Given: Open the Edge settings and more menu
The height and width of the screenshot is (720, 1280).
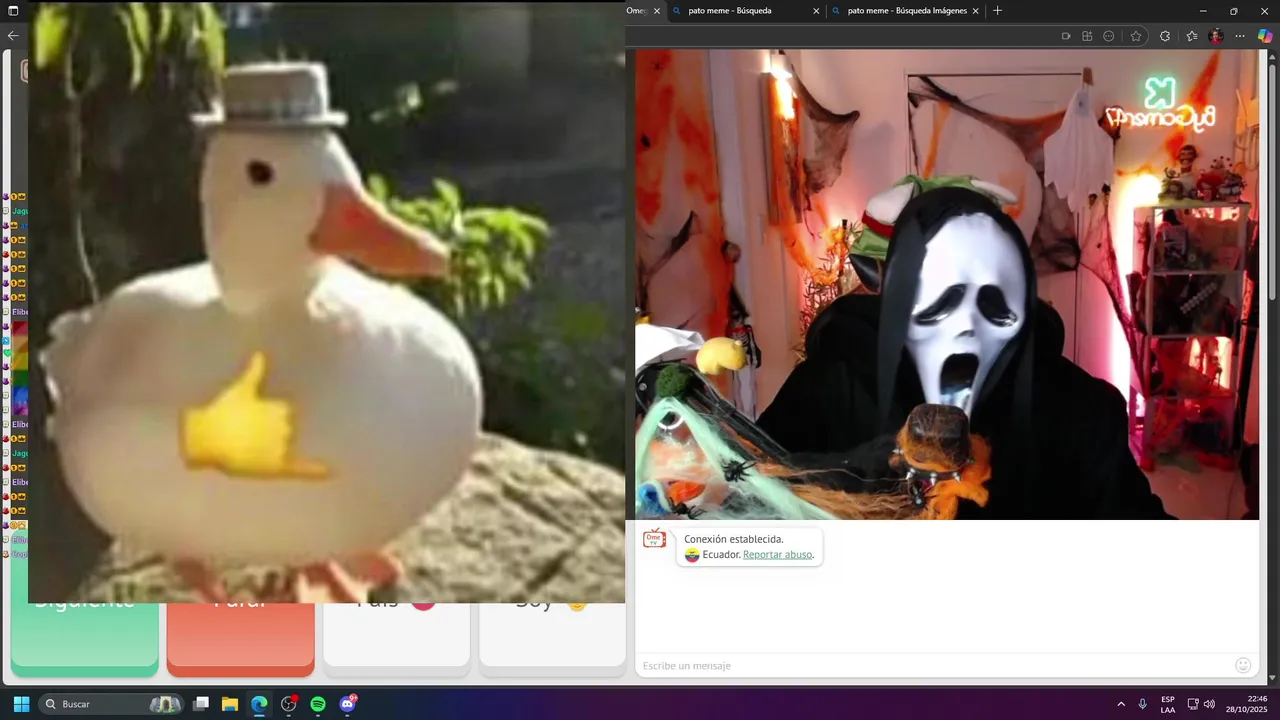Looking at the screenshot, I should pyautogui.click(x=1240, y=36).
